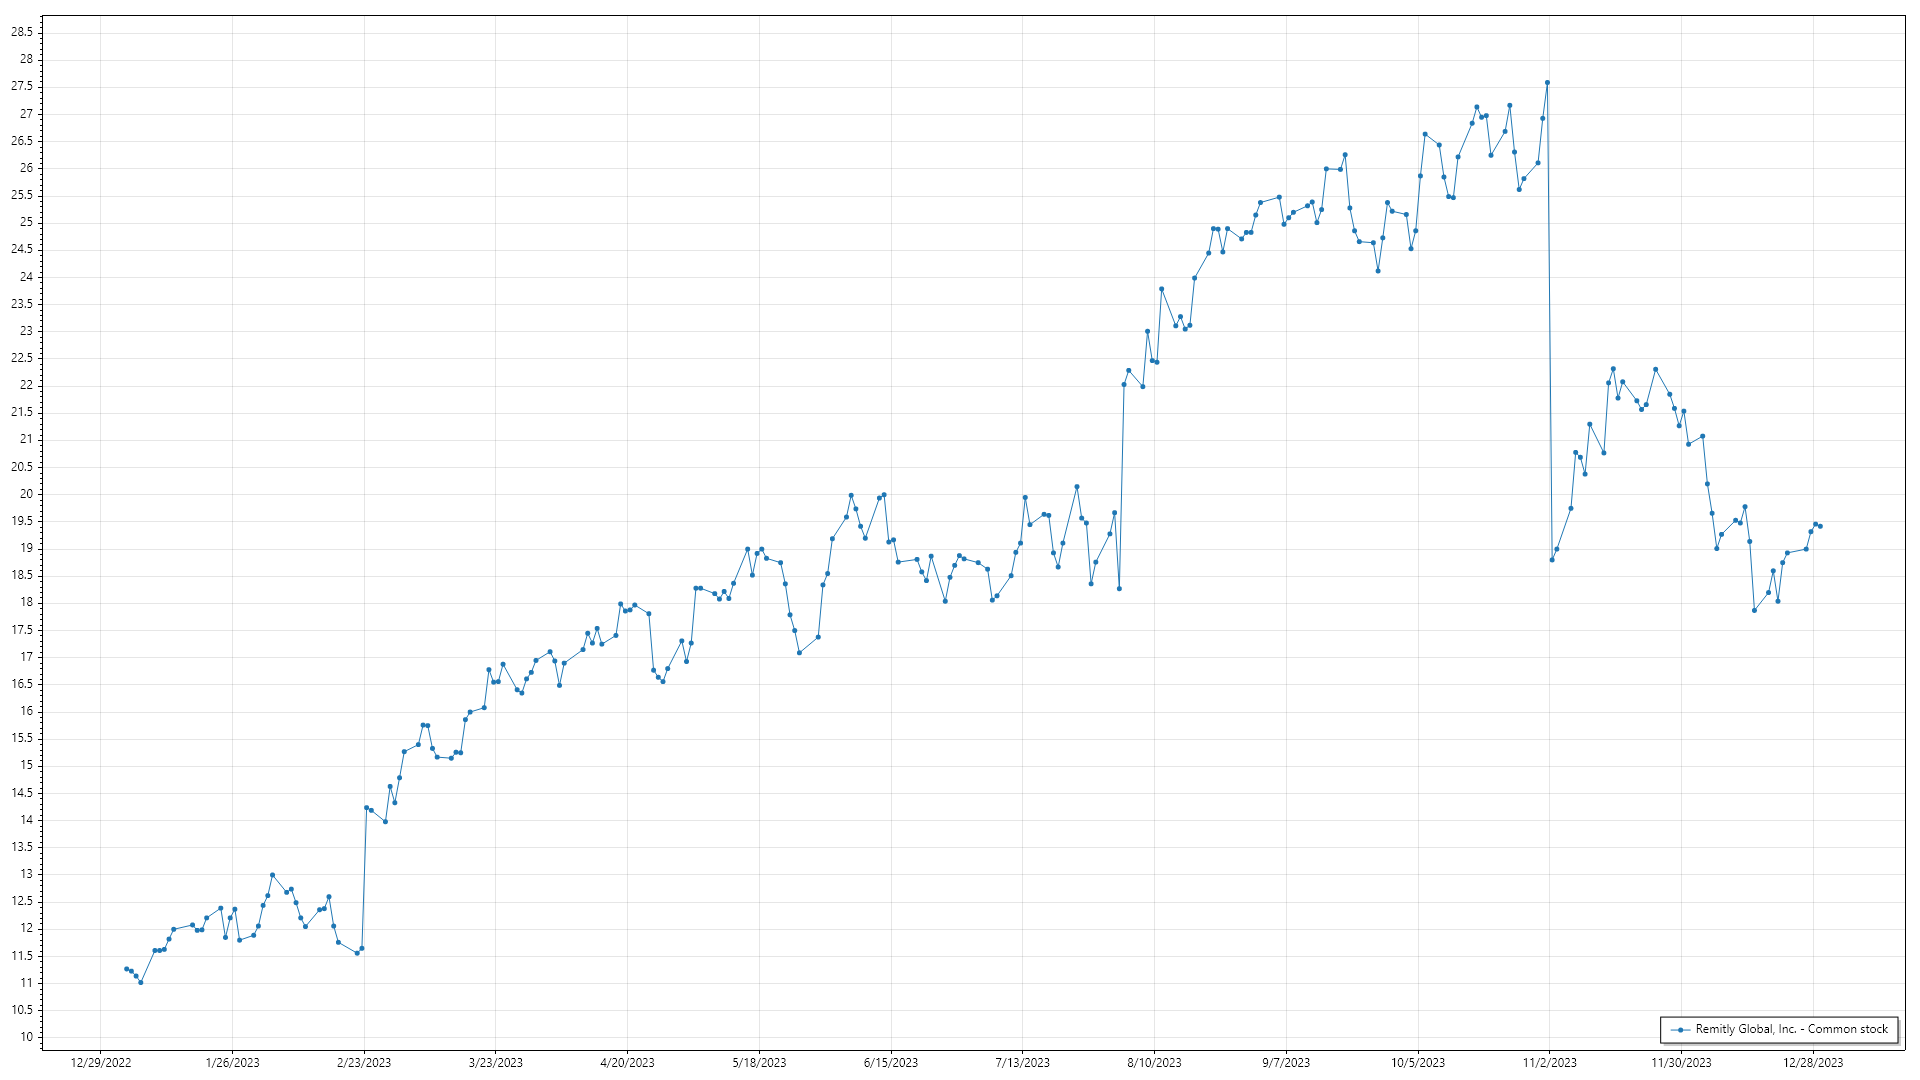Click the 2/23/2023 x-axis date label
The width and height of the screenshot is (1920, 1080).
pyautogui.click(x=364, y=1063)
